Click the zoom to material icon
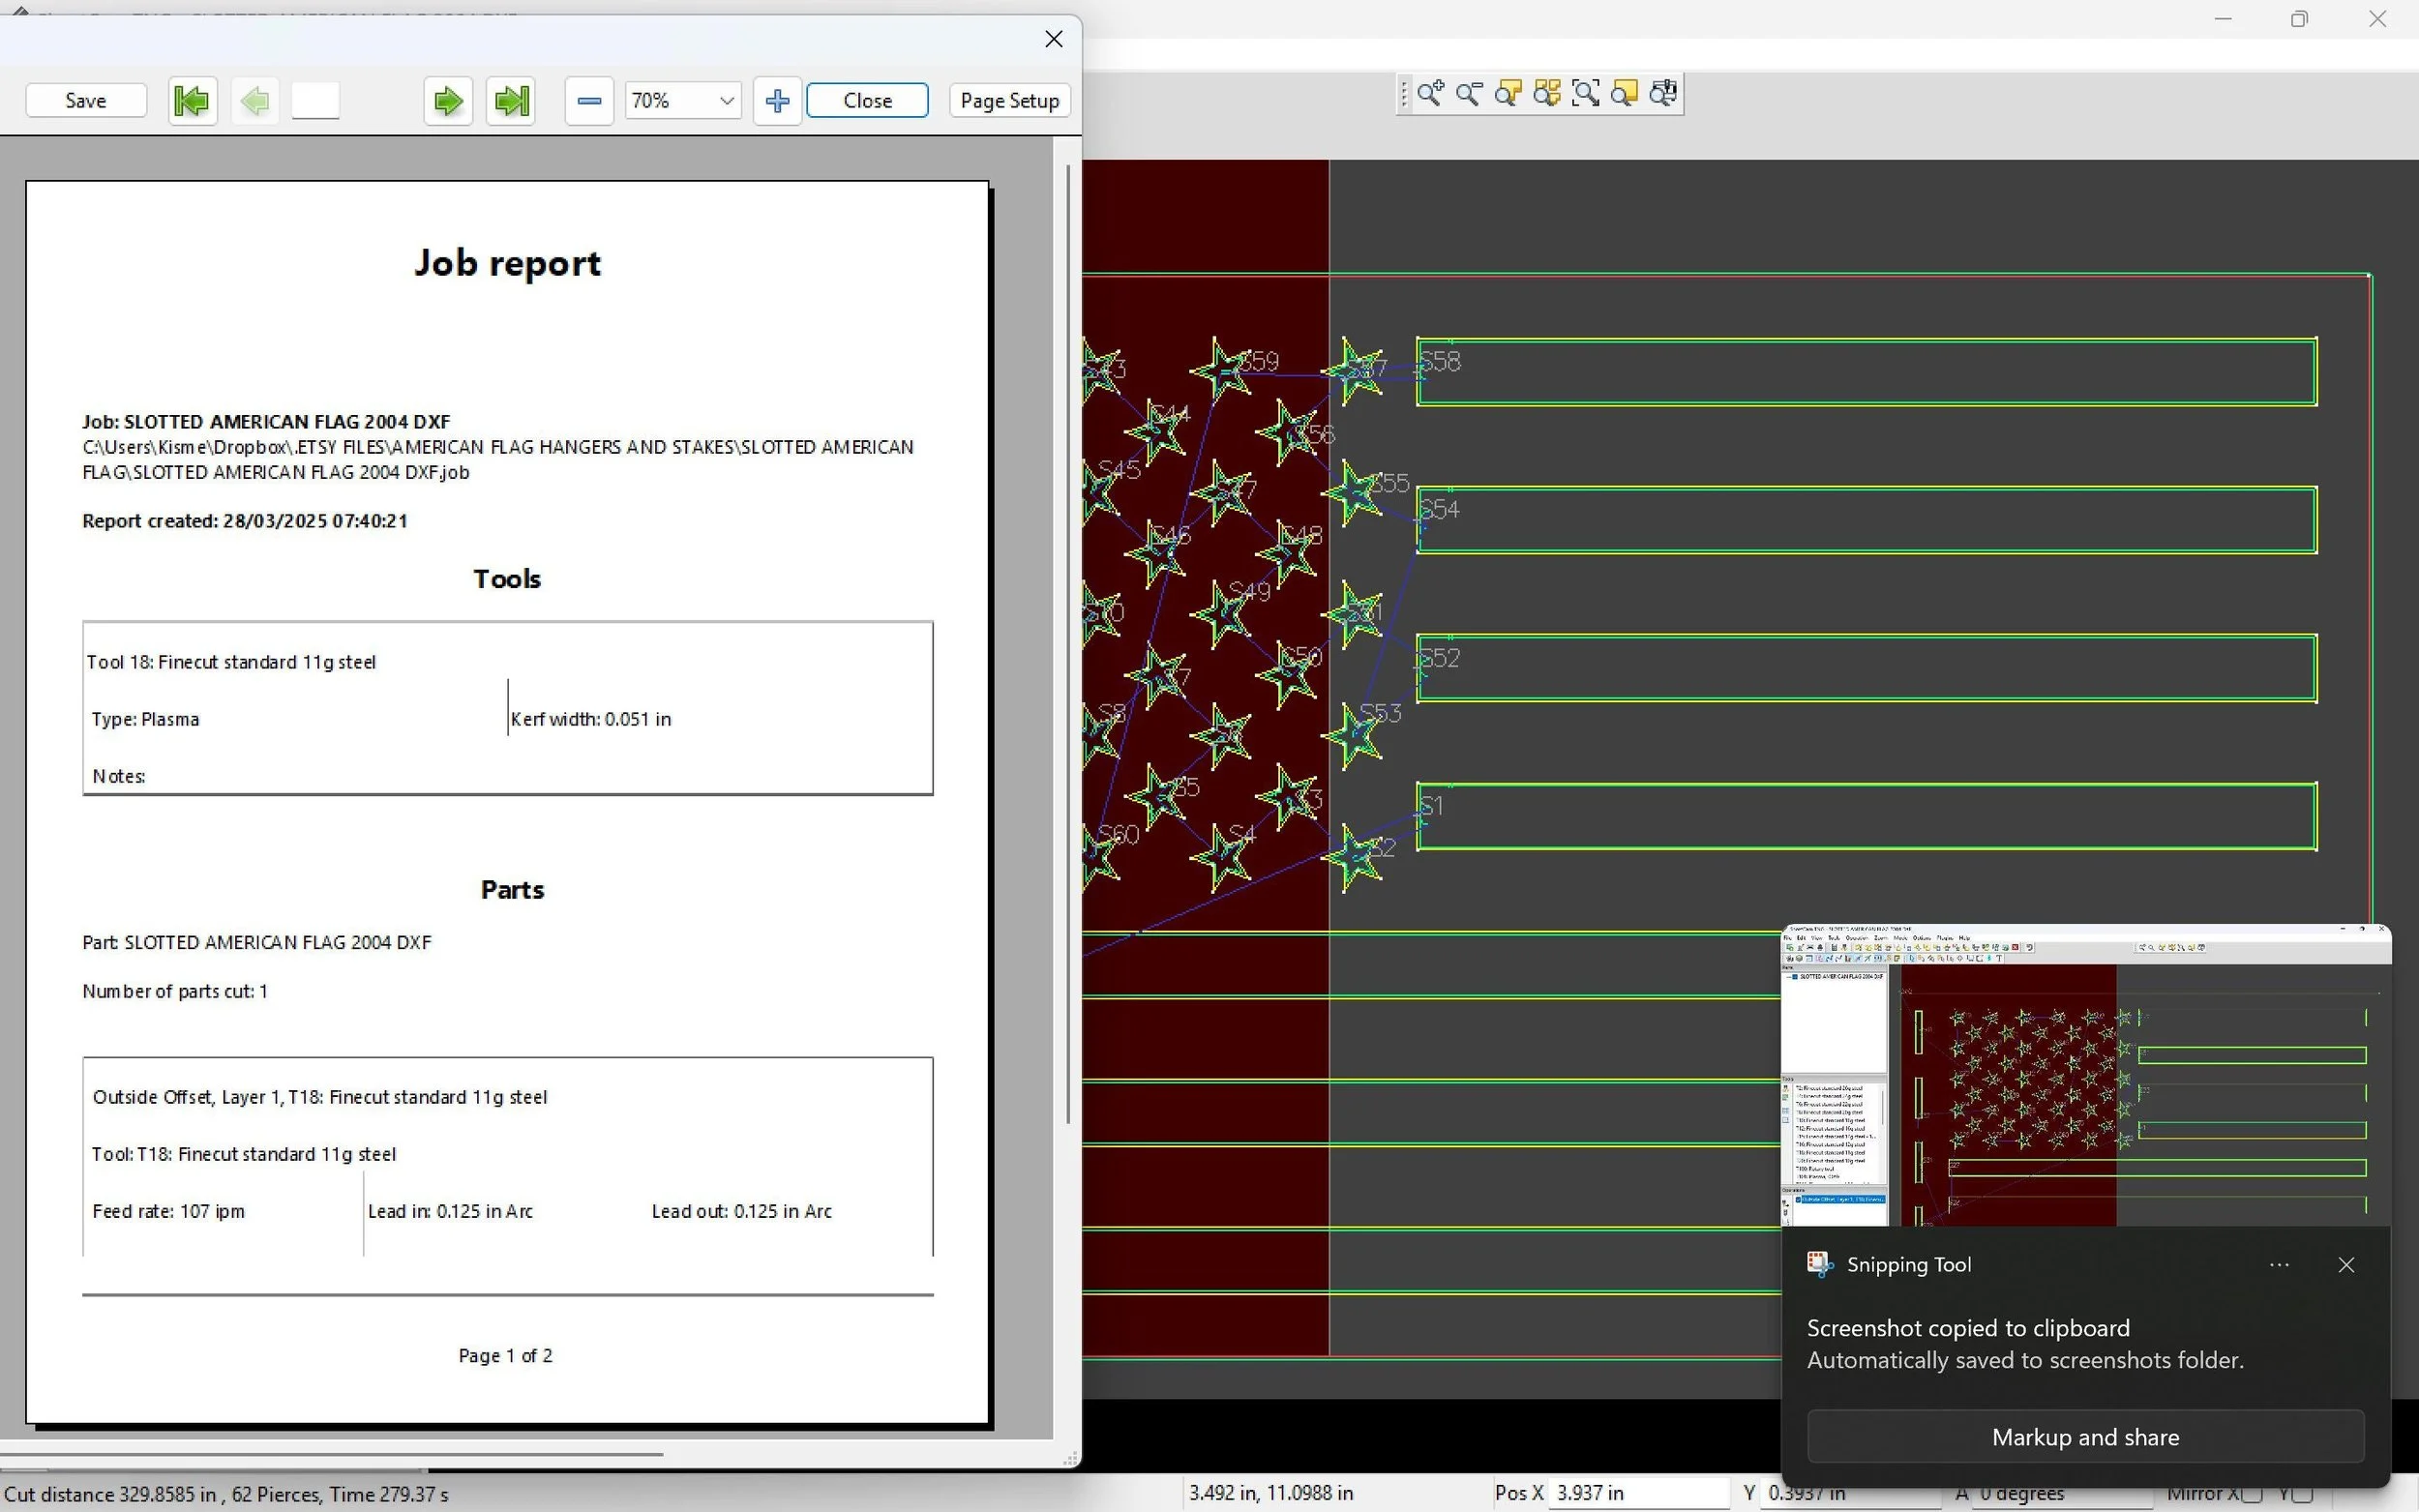 (1625, 94)
